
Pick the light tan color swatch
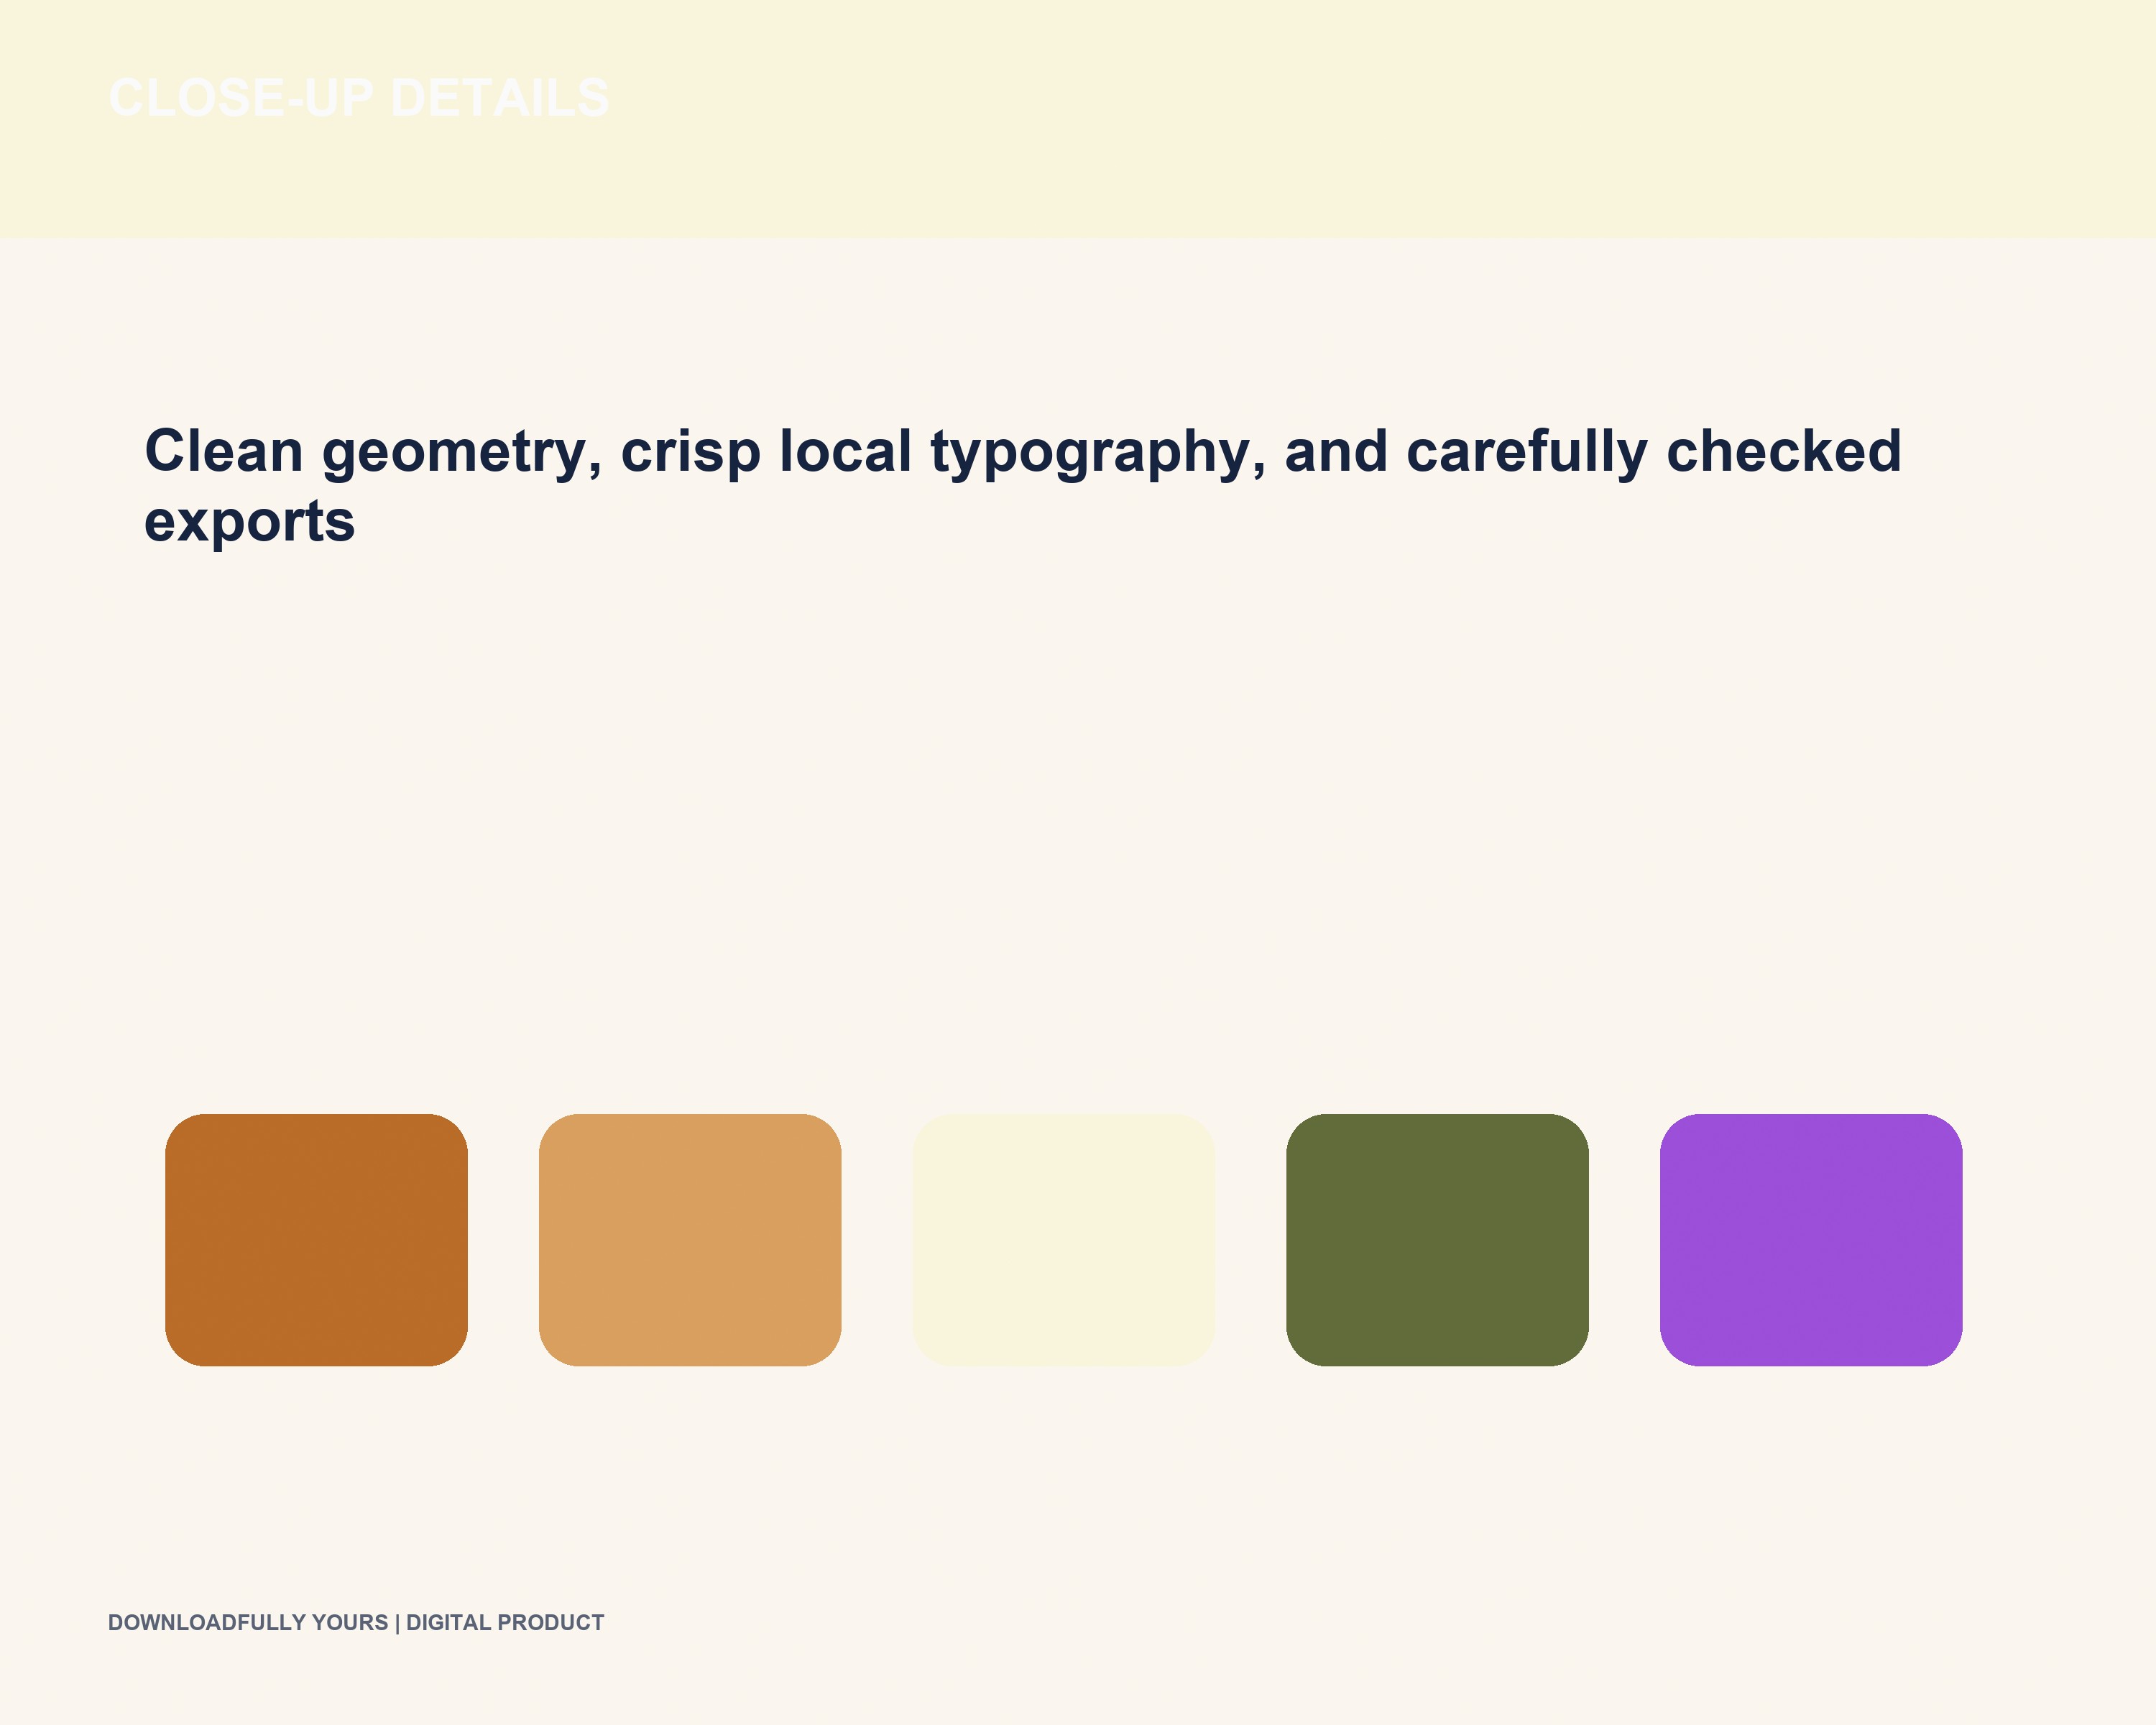(690, 1240)
